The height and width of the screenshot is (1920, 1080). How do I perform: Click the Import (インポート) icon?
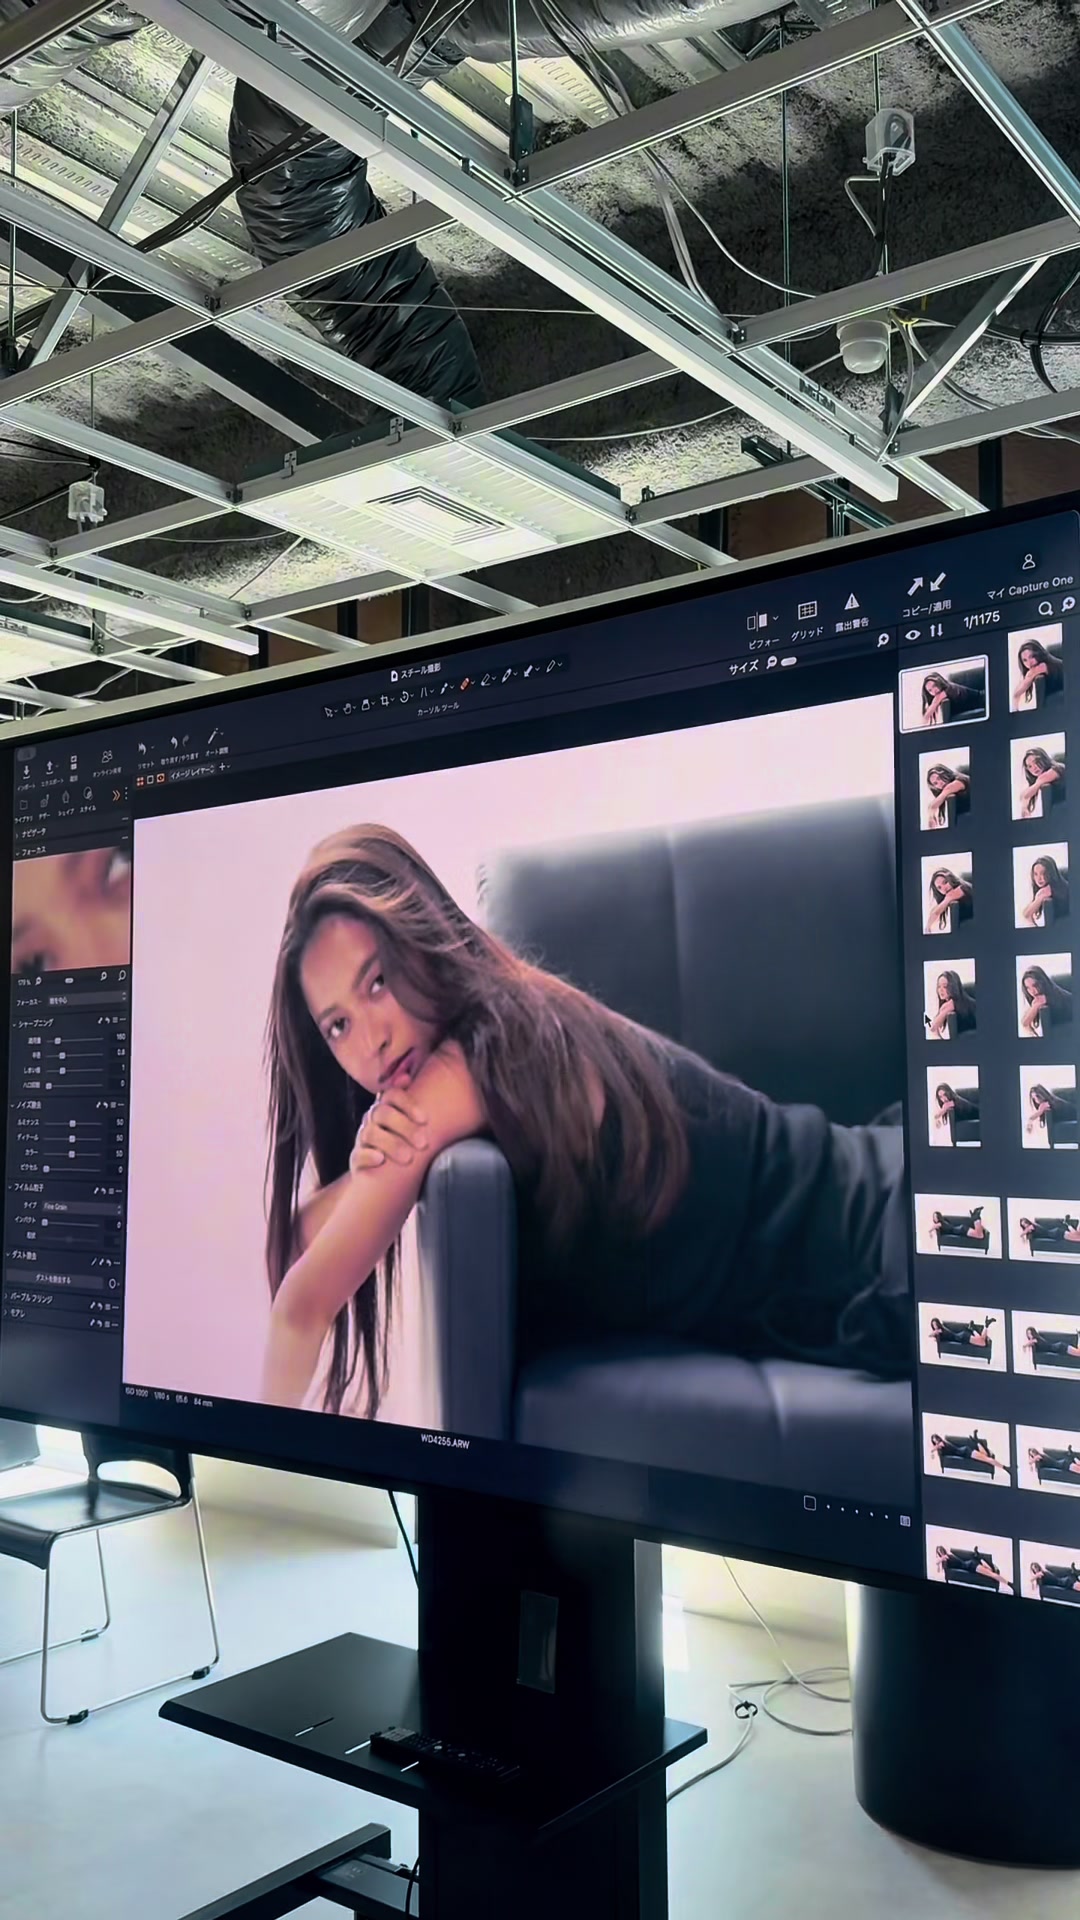coord(25,770)
